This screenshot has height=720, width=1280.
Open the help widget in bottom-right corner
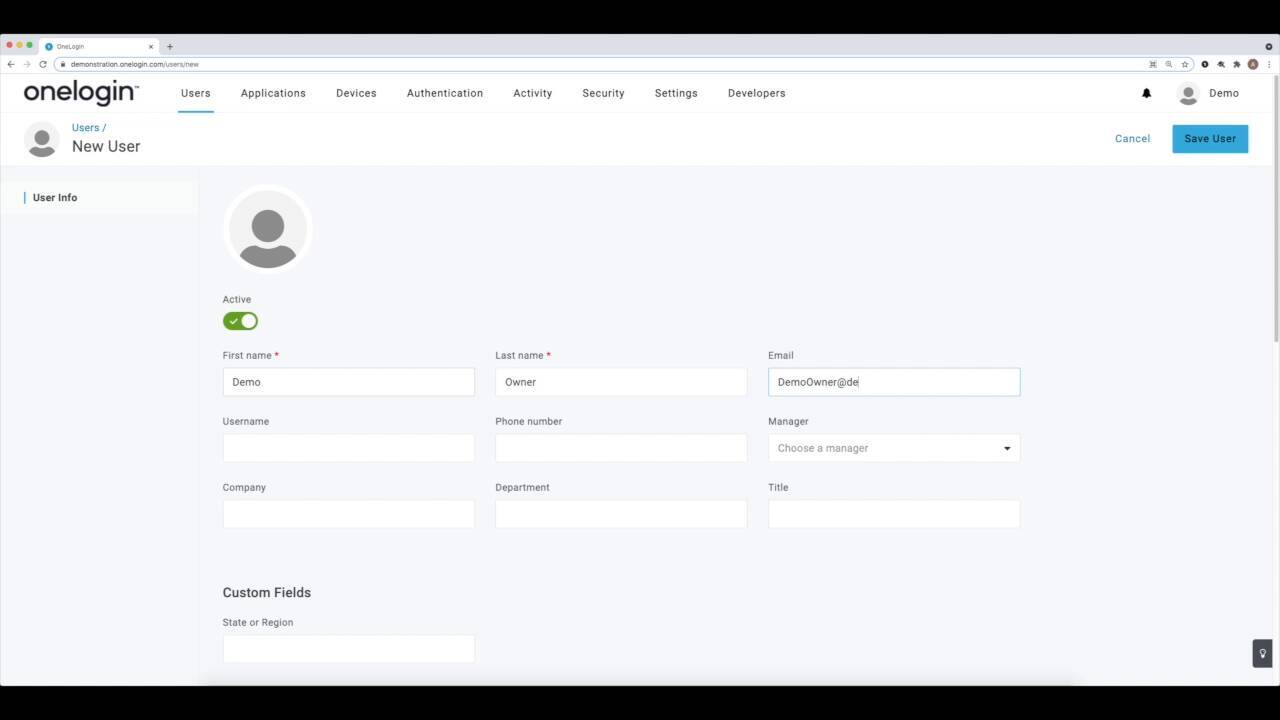pyautogui.click(x=1262, y=653)
